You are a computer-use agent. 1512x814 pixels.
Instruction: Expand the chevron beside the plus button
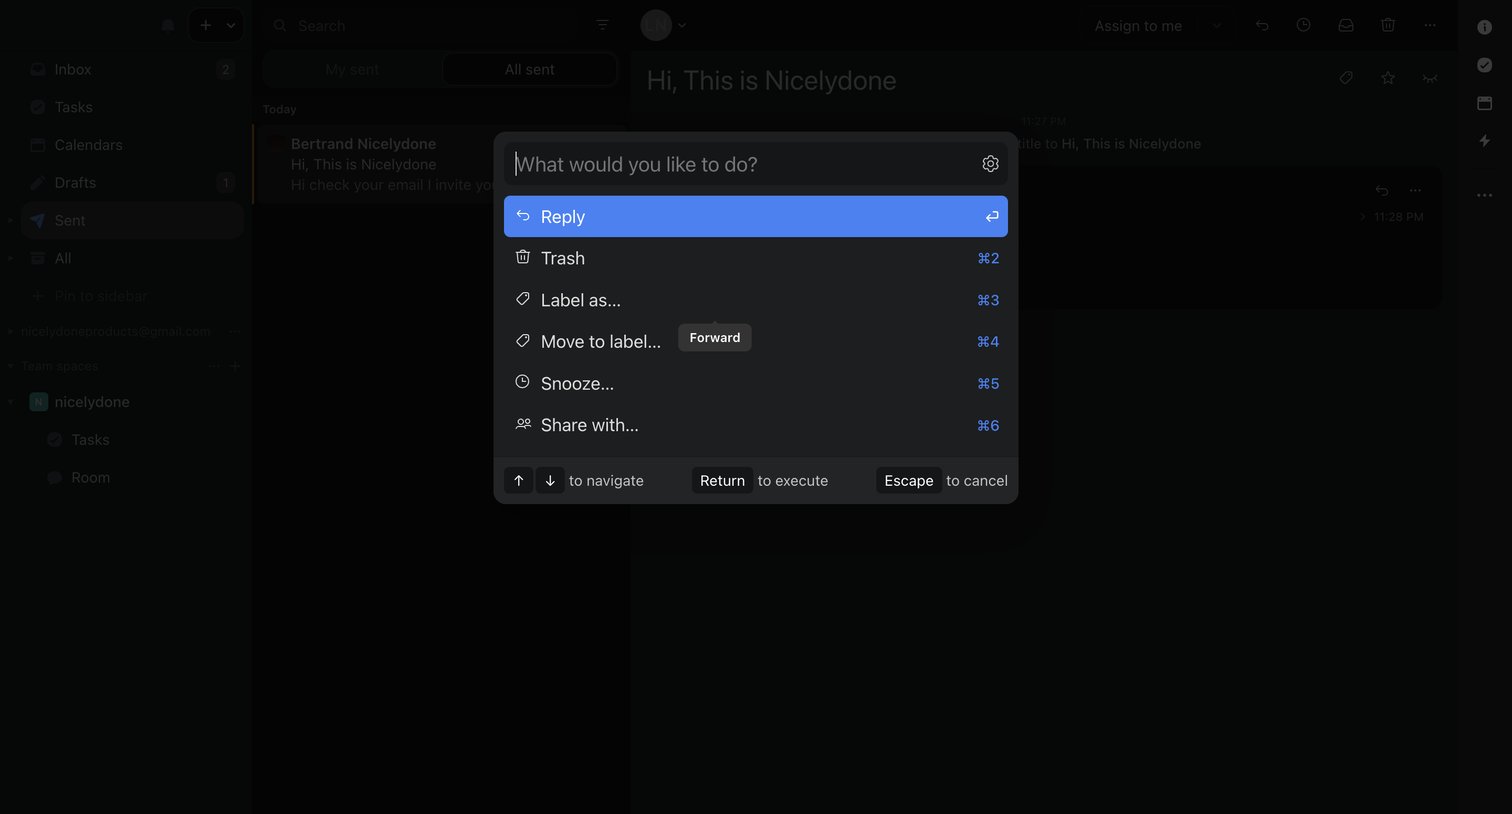coord(231,26)
